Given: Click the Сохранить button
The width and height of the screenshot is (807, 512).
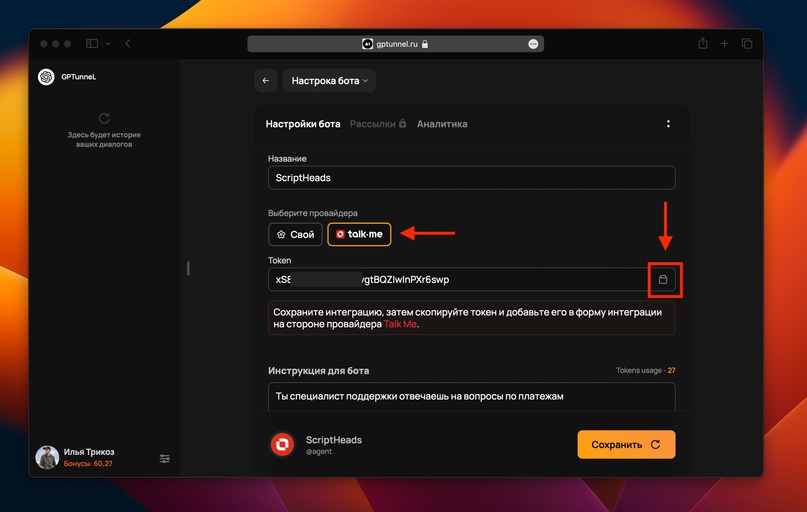Looking at the screenshot, I should 626,445.
